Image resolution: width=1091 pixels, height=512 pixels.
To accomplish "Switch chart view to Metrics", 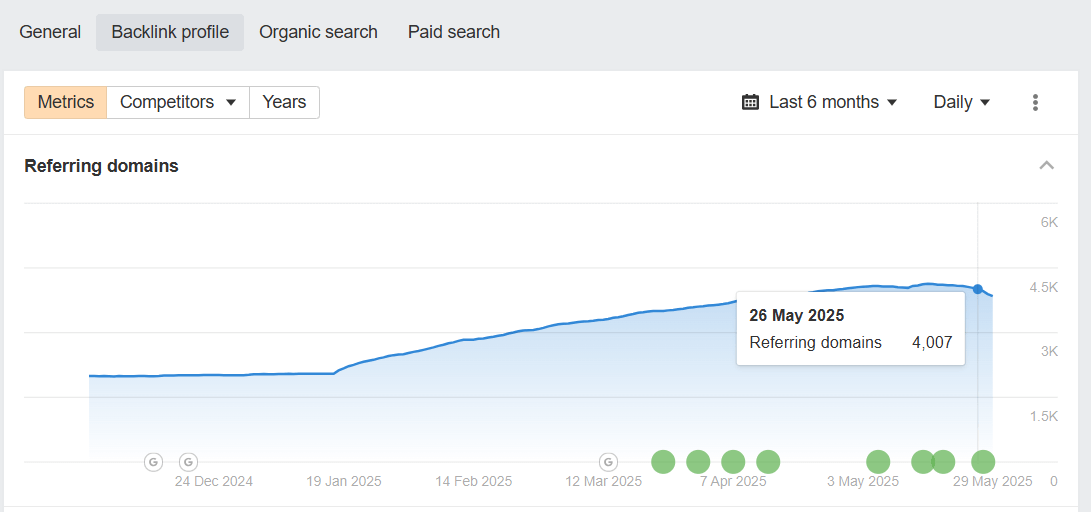I will pos(66,102).
